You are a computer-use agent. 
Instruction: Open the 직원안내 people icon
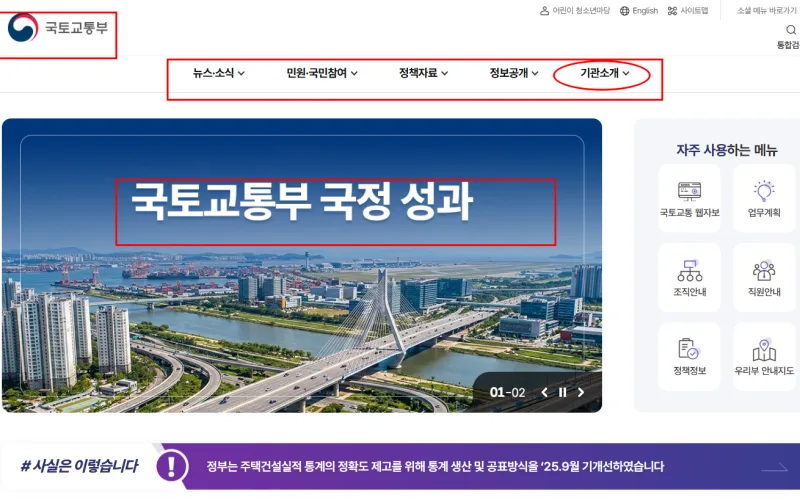coord(764,270)
